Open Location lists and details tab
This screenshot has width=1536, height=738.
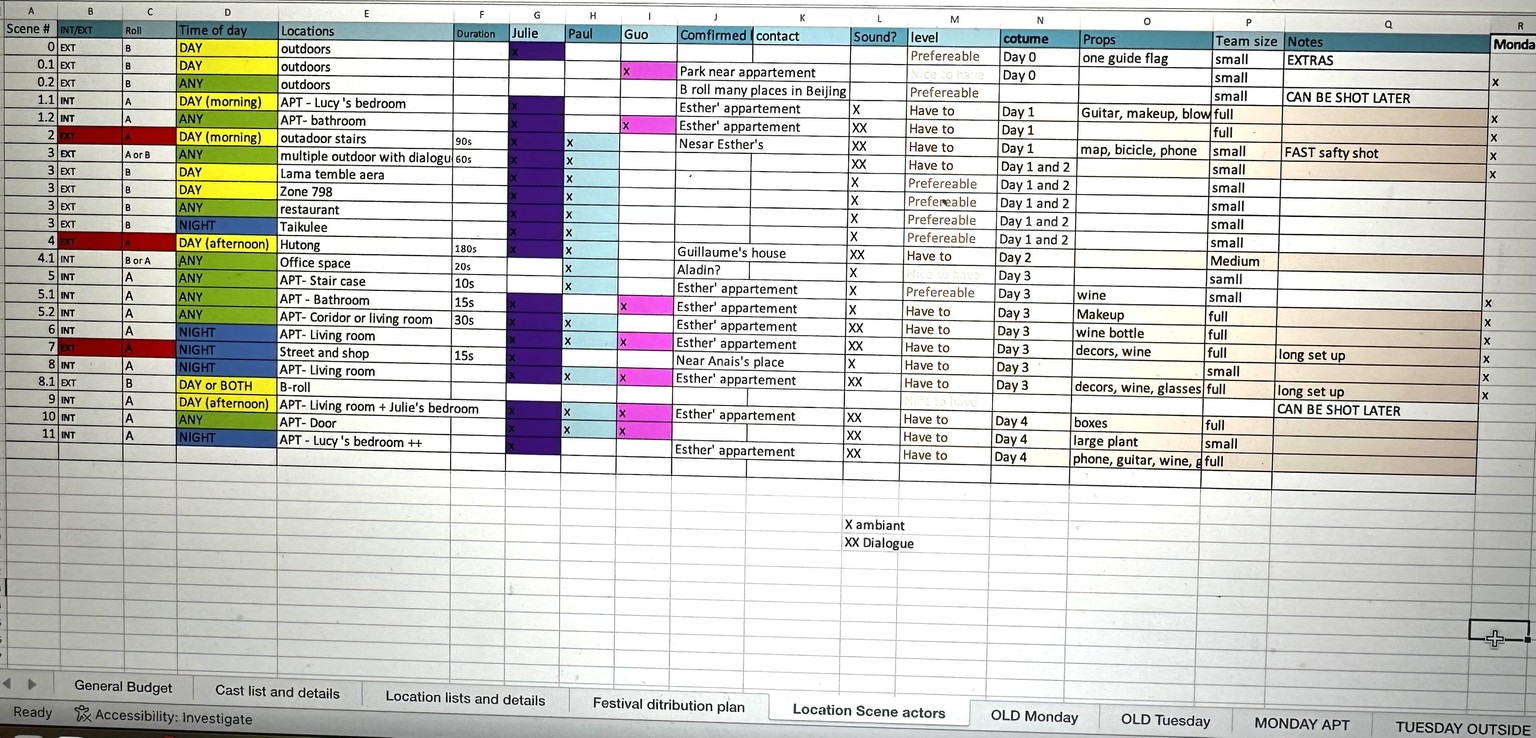[465, 699]
